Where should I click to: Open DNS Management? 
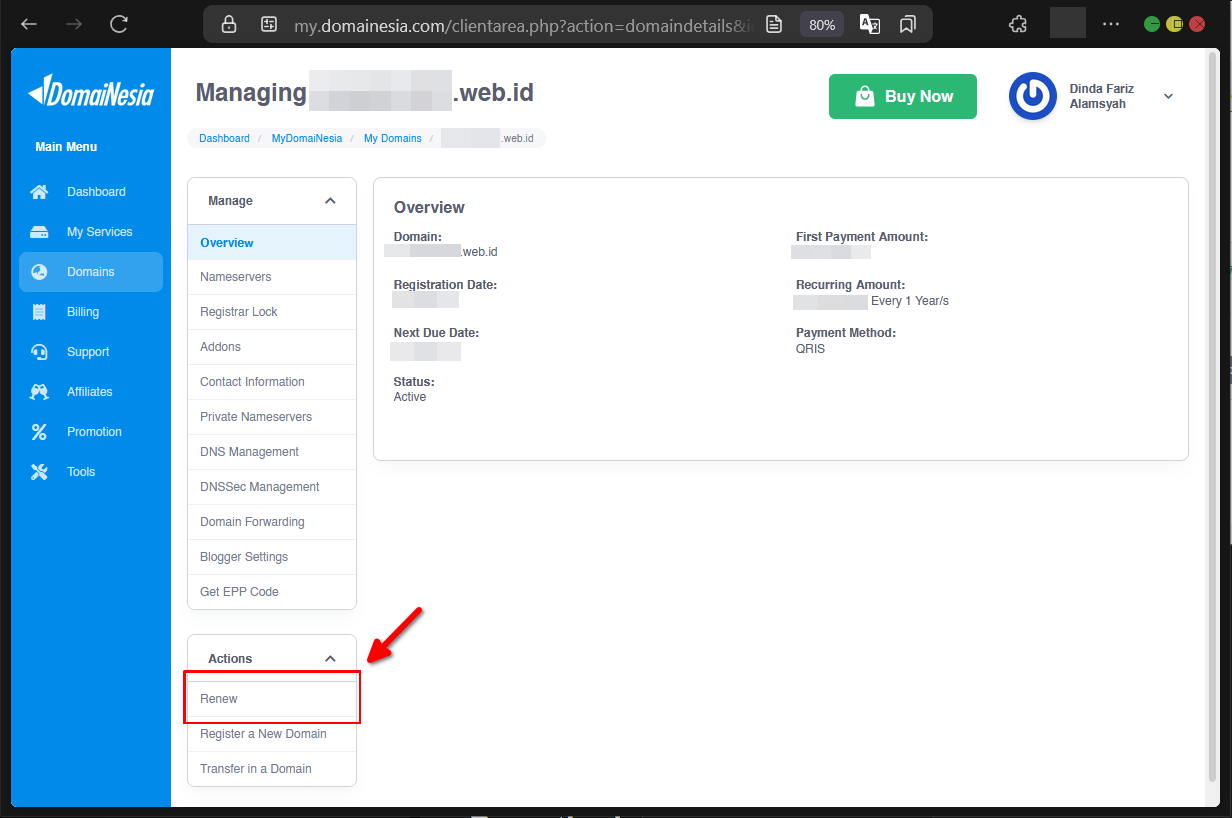click(272, 452)
